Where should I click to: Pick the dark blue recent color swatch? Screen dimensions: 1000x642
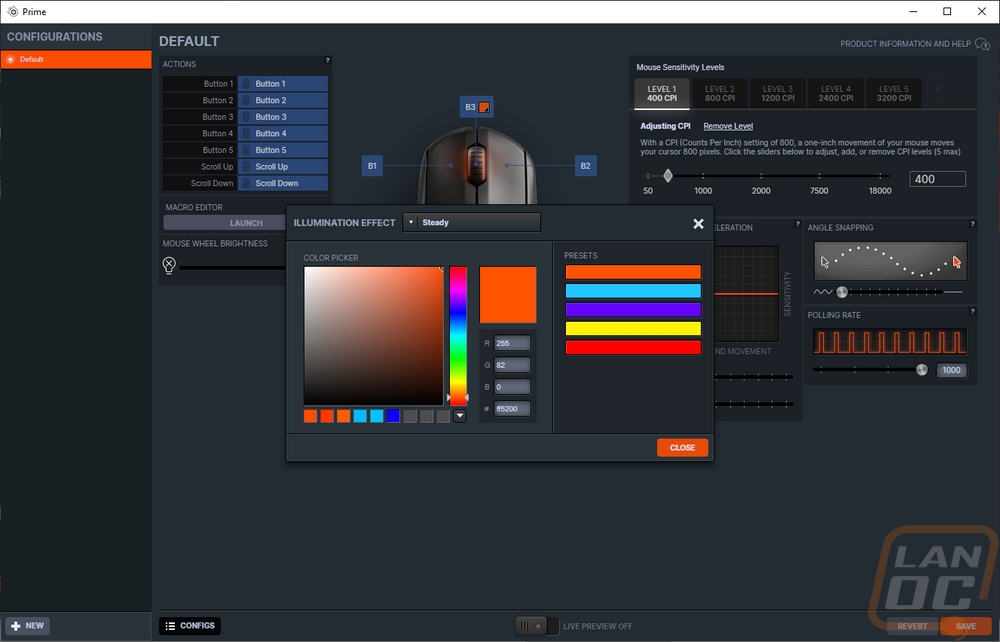[x=393, y=416]
